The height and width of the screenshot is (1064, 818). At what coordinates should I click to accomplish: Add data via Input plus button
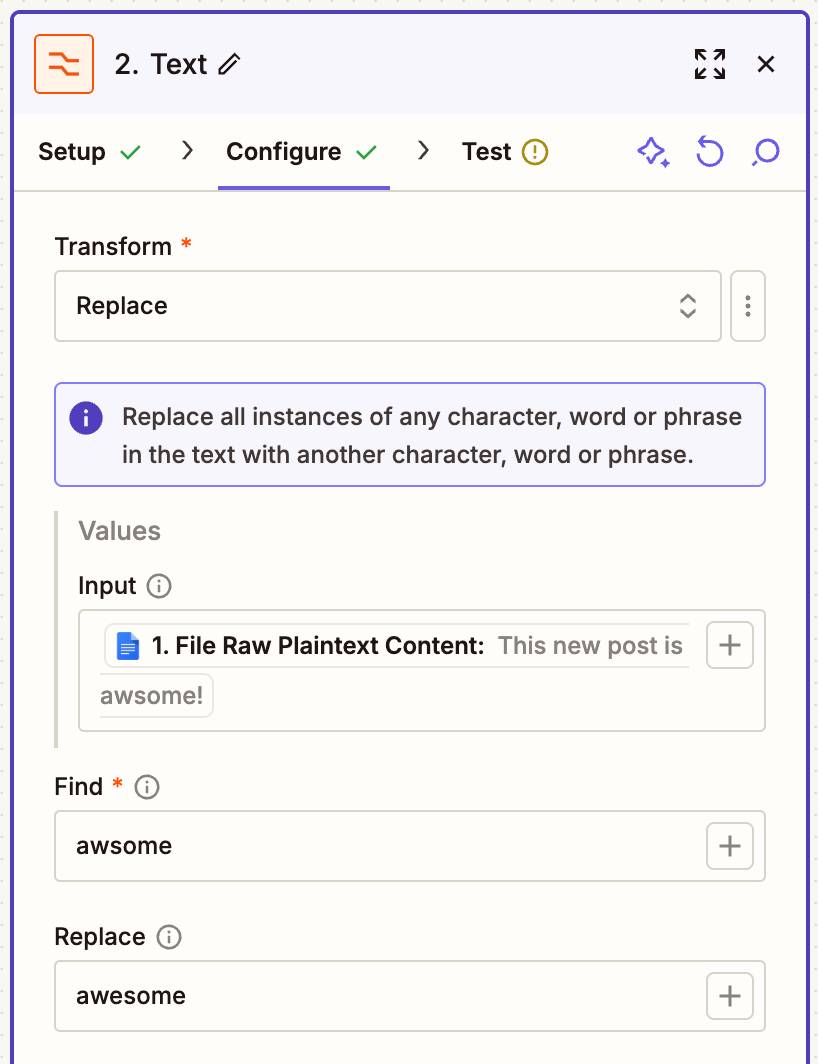tap(730, 645)
